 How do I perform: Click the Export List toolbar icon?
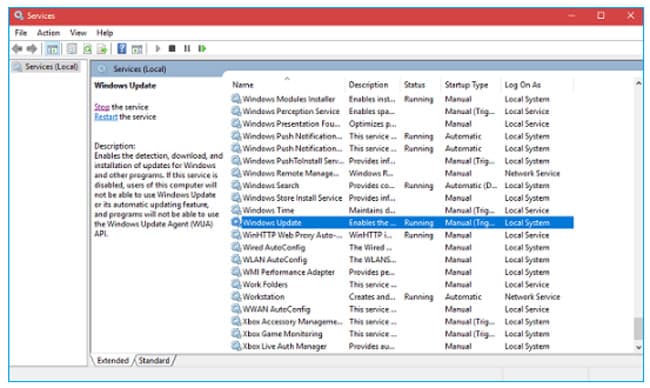[102, 49]
